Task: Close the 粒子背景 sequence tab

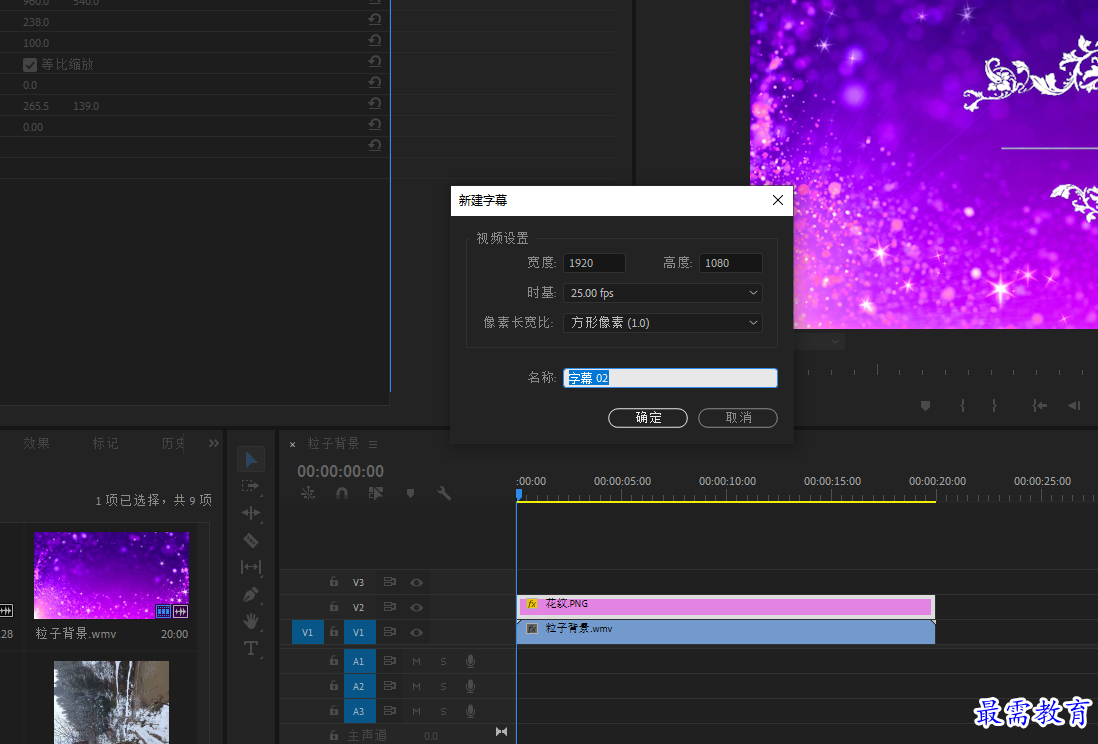Action: click(x=293, y=444)
